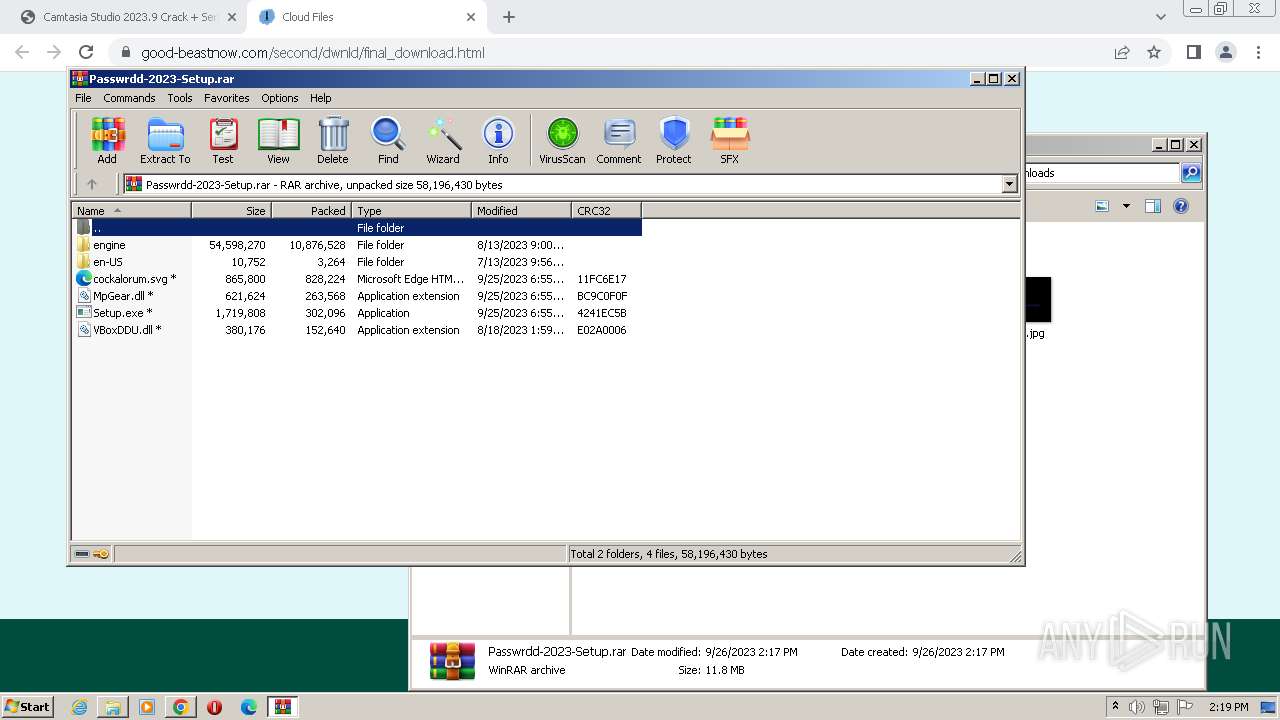Select the MpGear.dll file
This screenshot has height=720, width=1280.
tap(357, 296)
